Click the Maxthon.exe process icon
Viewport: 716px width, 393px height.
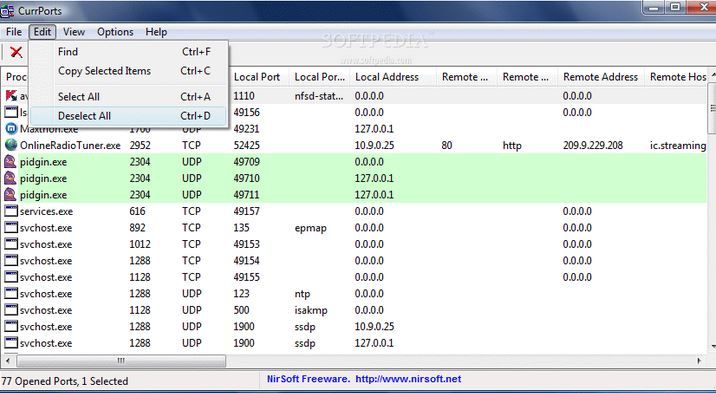tap(11, 129)
